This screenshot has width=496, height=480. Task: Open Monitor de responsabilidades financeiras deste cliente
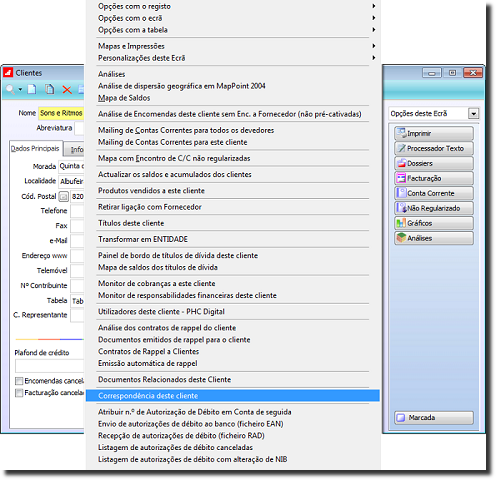233,295
